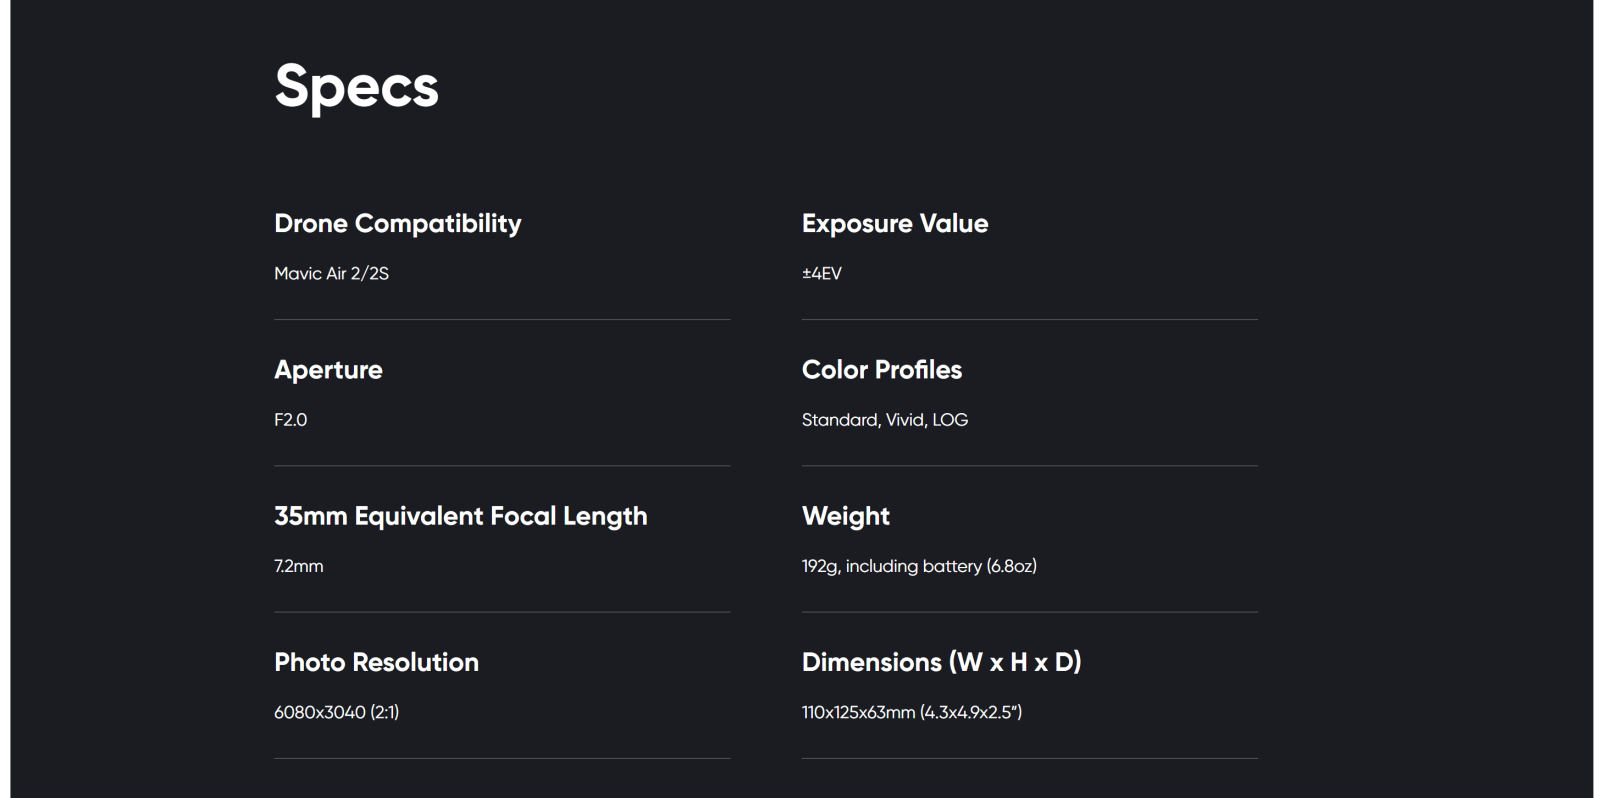
Task: Click the Standard, Vivid, LOG text
Action: [885, 420]
